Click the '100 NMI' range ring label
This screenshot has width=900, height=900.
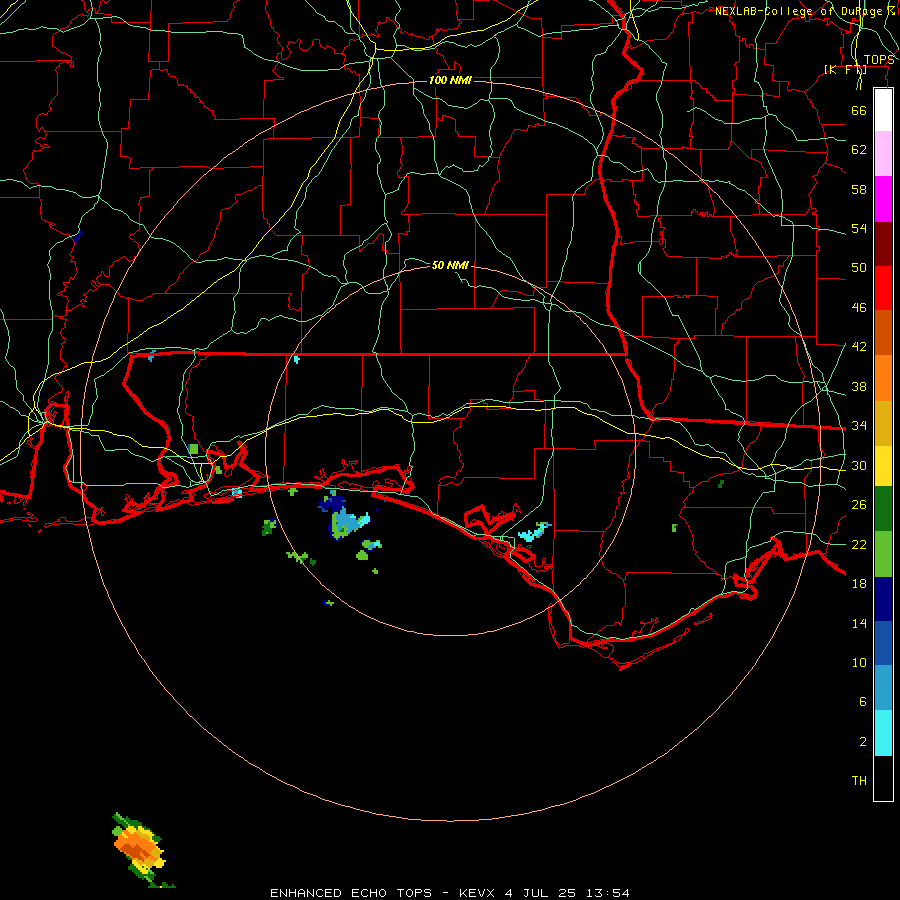pyautogui.click(x=450, y=80)
